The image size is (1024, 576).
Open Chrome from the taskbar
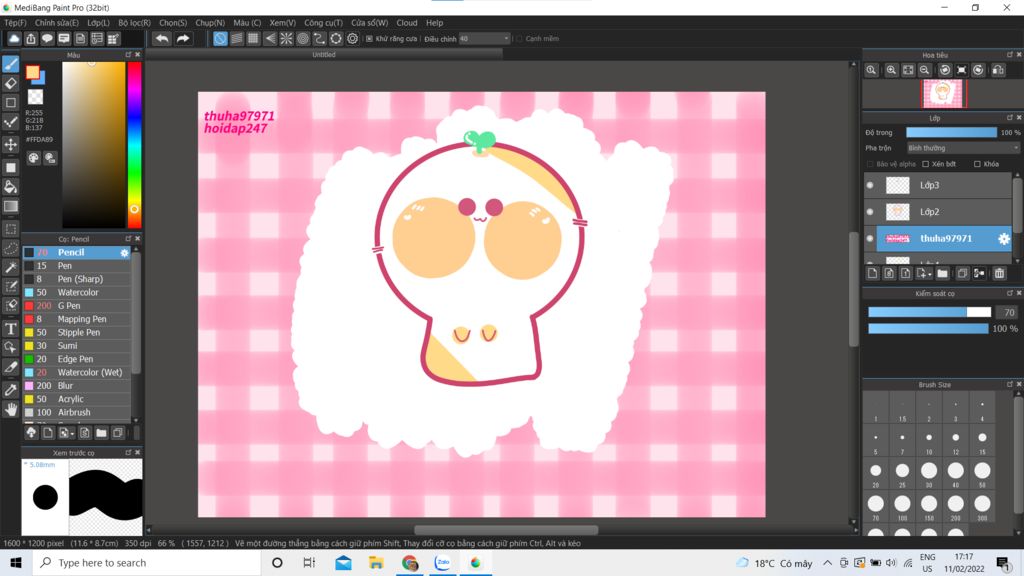pyautogui.click(x=409, y=562)
